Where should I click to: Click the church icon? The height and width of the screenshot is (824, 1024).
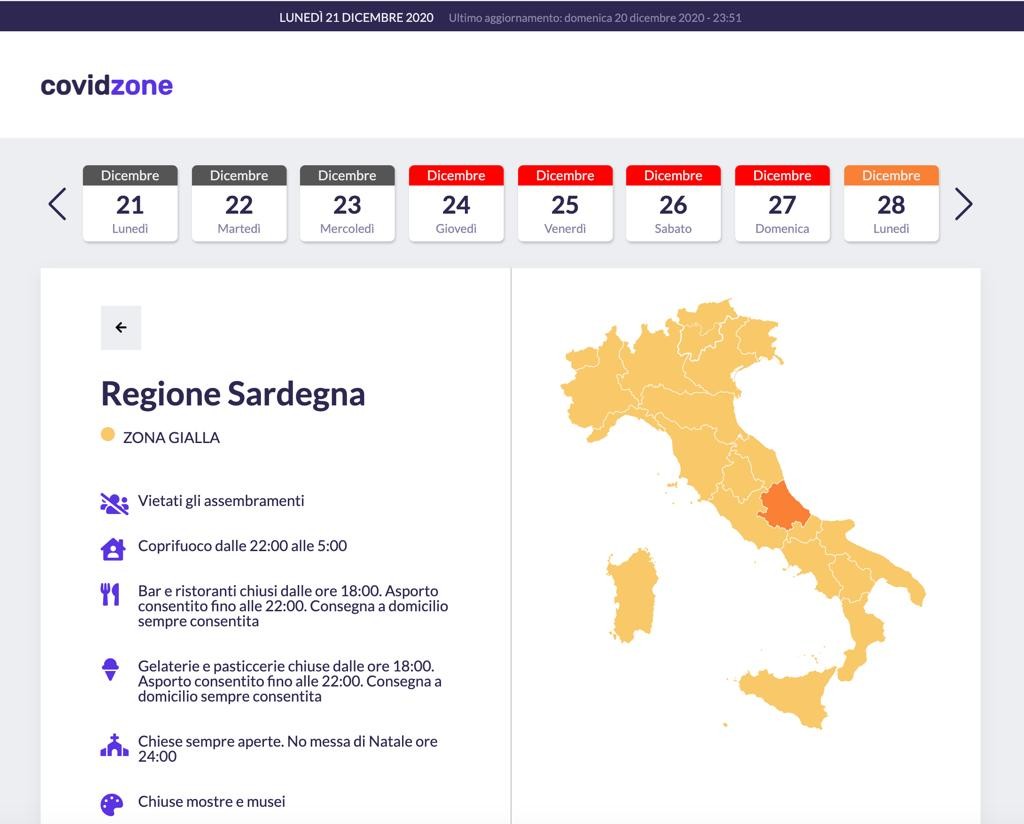pos(114,745)
